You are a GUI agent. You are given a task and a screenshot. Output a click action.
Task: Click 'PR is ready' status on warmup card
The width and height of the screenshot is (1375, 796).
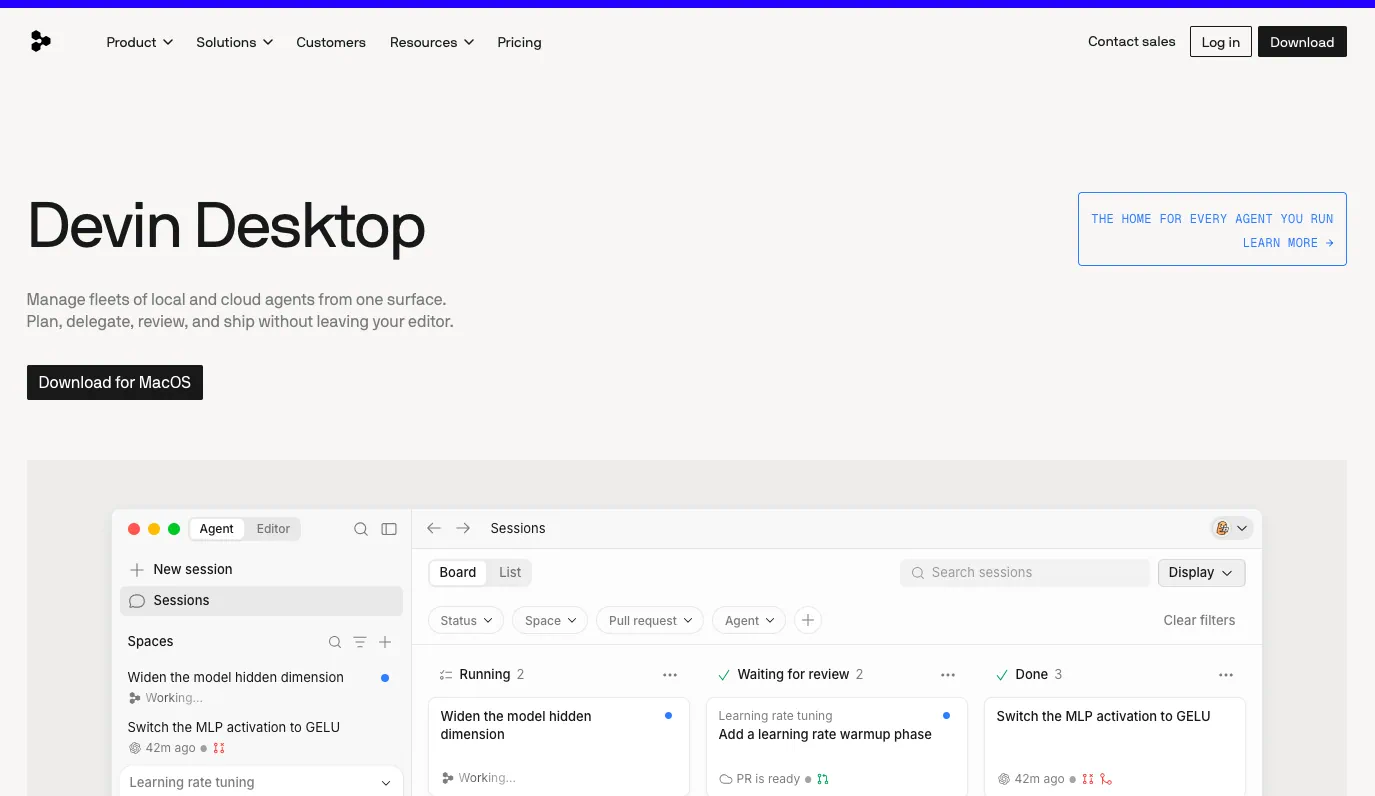click(769, 779)
